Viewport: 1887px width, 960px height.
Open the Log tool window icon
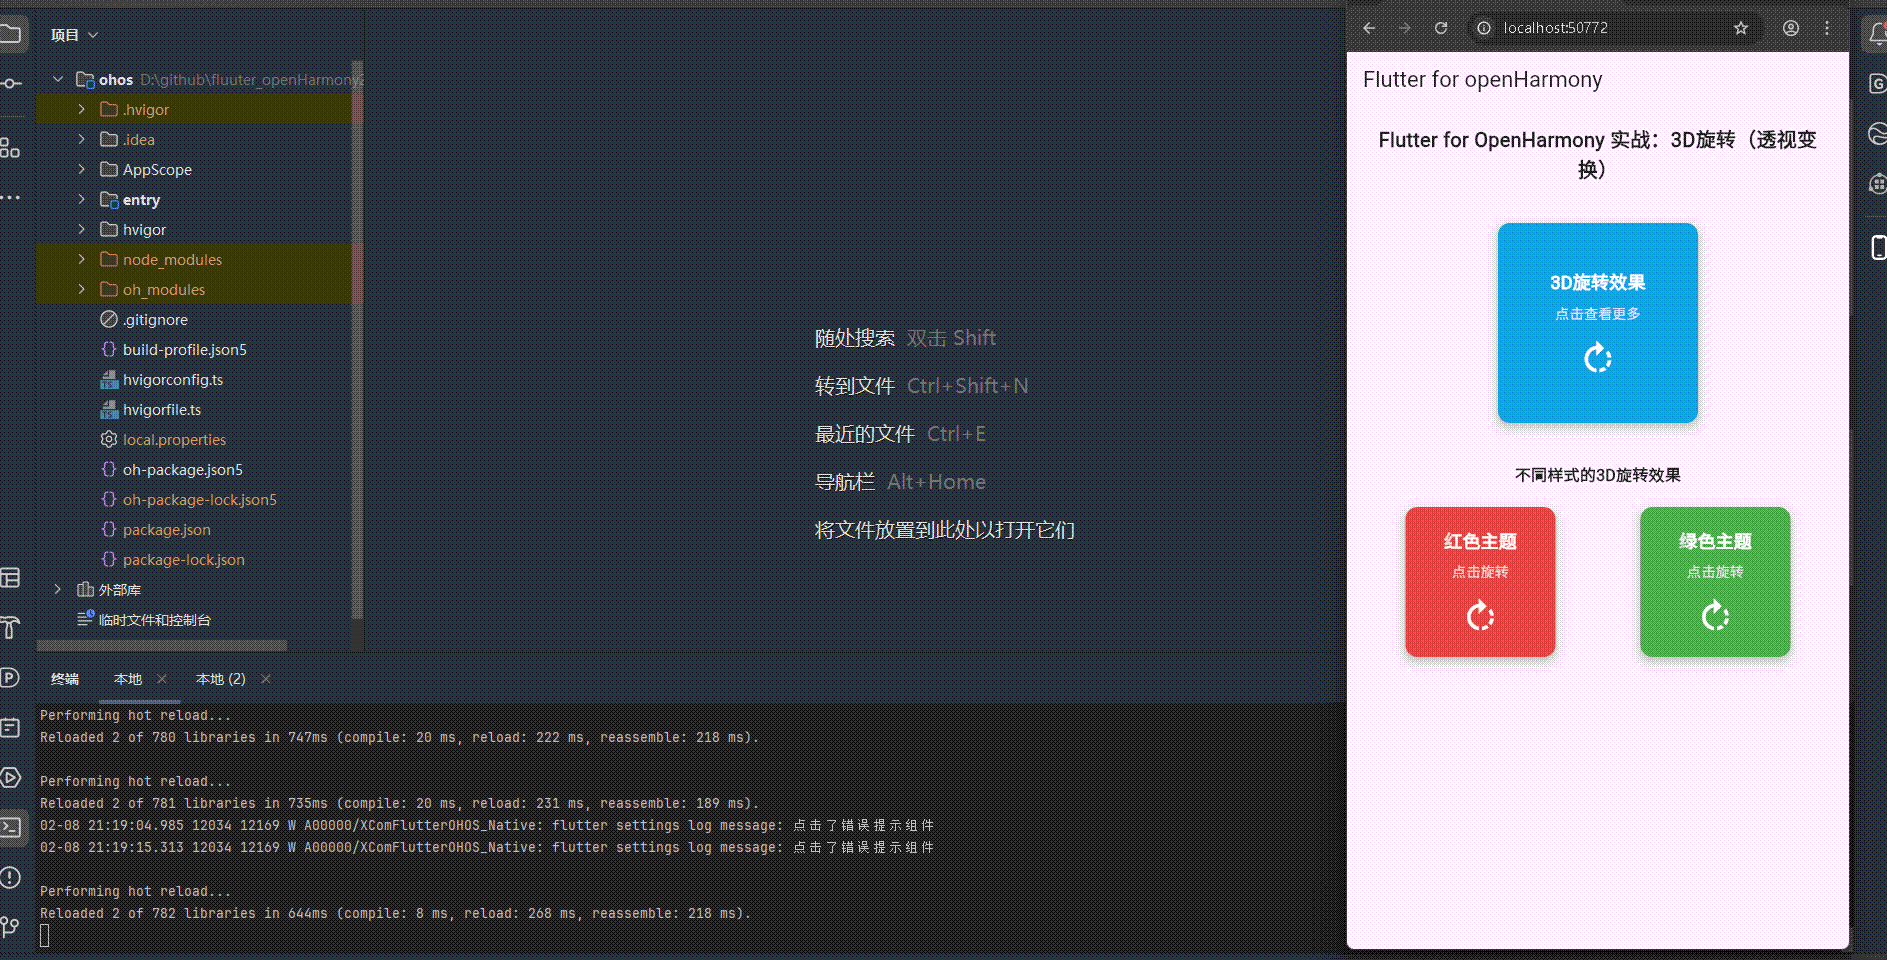click(x=10, y=728)
